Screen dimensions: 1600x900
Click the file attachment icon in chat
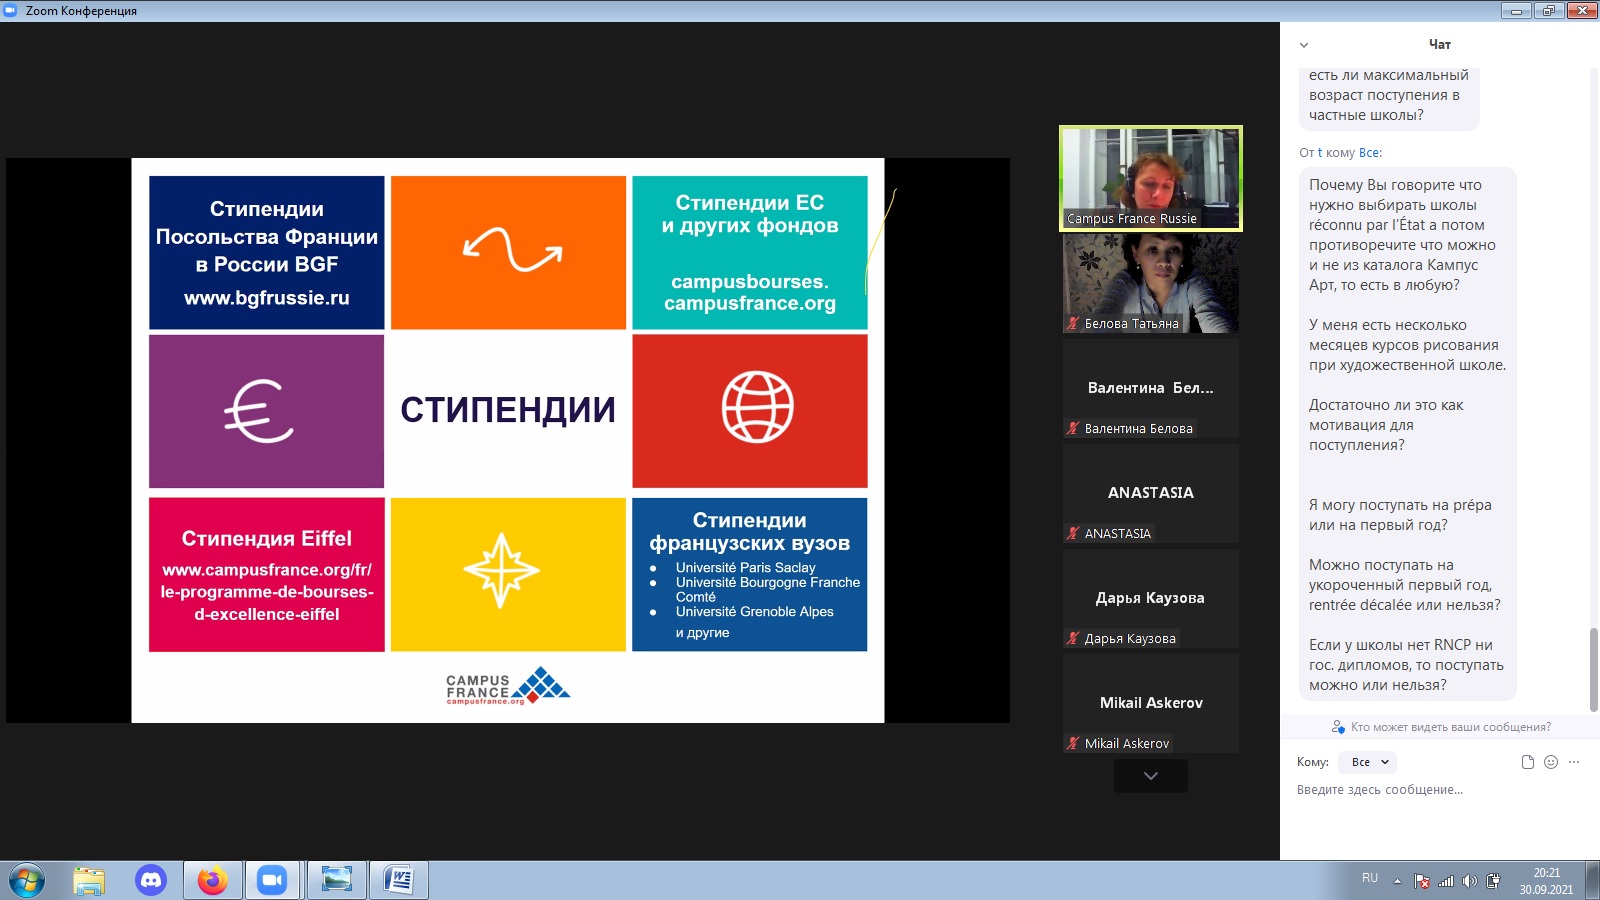pyautogui.click(x=1527, y=762)
